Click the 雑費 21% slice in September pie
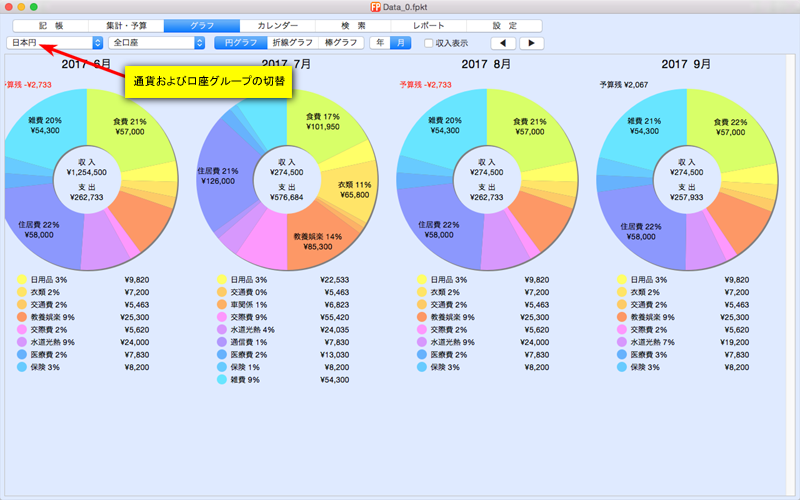The height and width of the screenshot is (500, 800). [x=644, y=126]
